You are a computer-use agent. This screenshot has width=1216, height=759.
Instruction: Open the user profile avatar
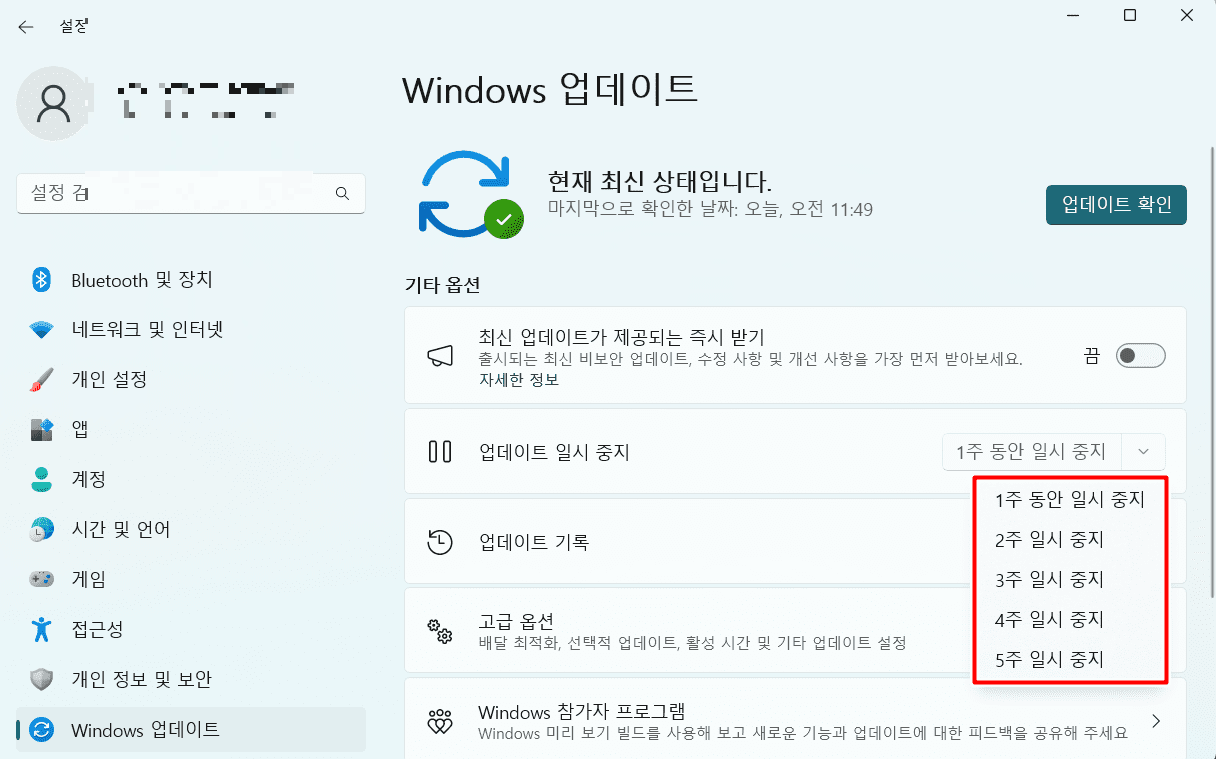(x=54, y=103)
